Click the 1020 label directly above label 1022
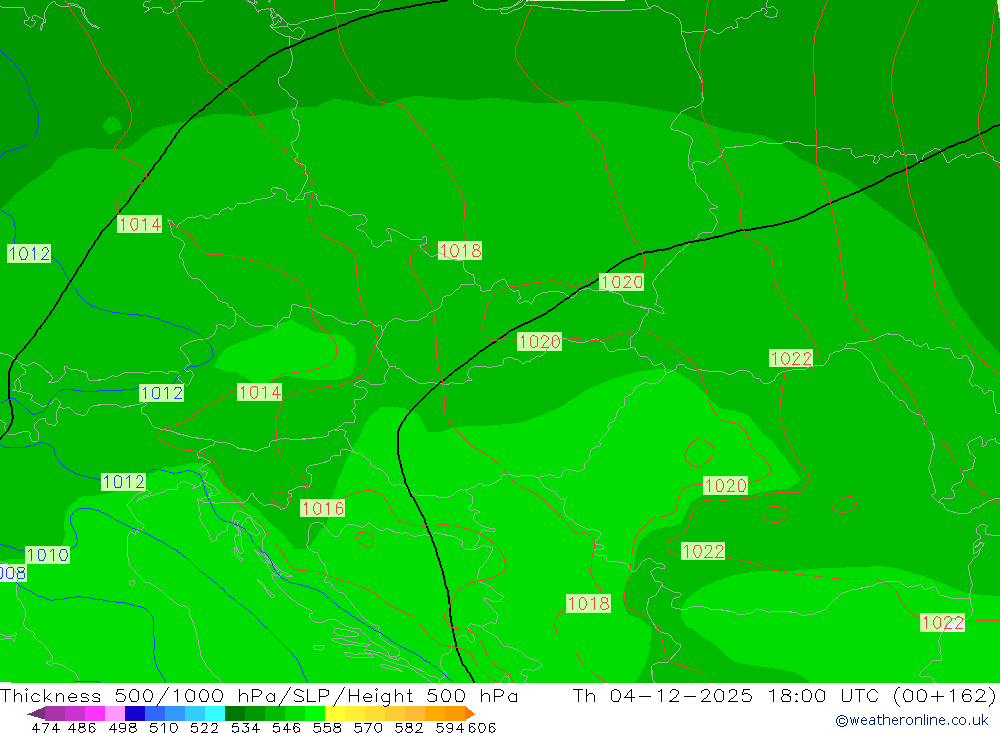This screenshot has height=733, width=1000. pos(725,485)
